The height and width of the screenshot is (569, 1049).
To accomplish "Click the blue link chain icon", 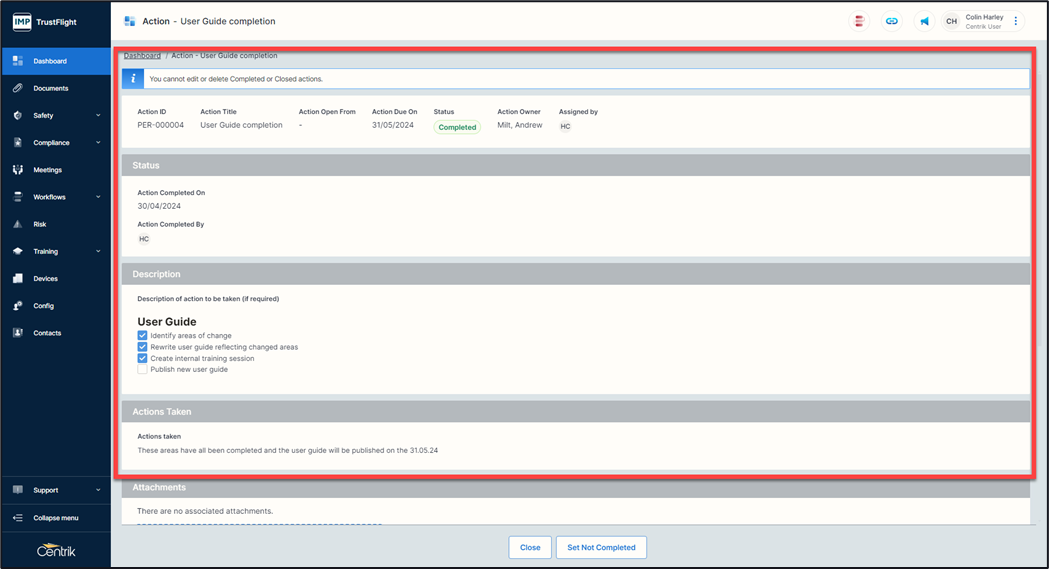I will point(891,21).
